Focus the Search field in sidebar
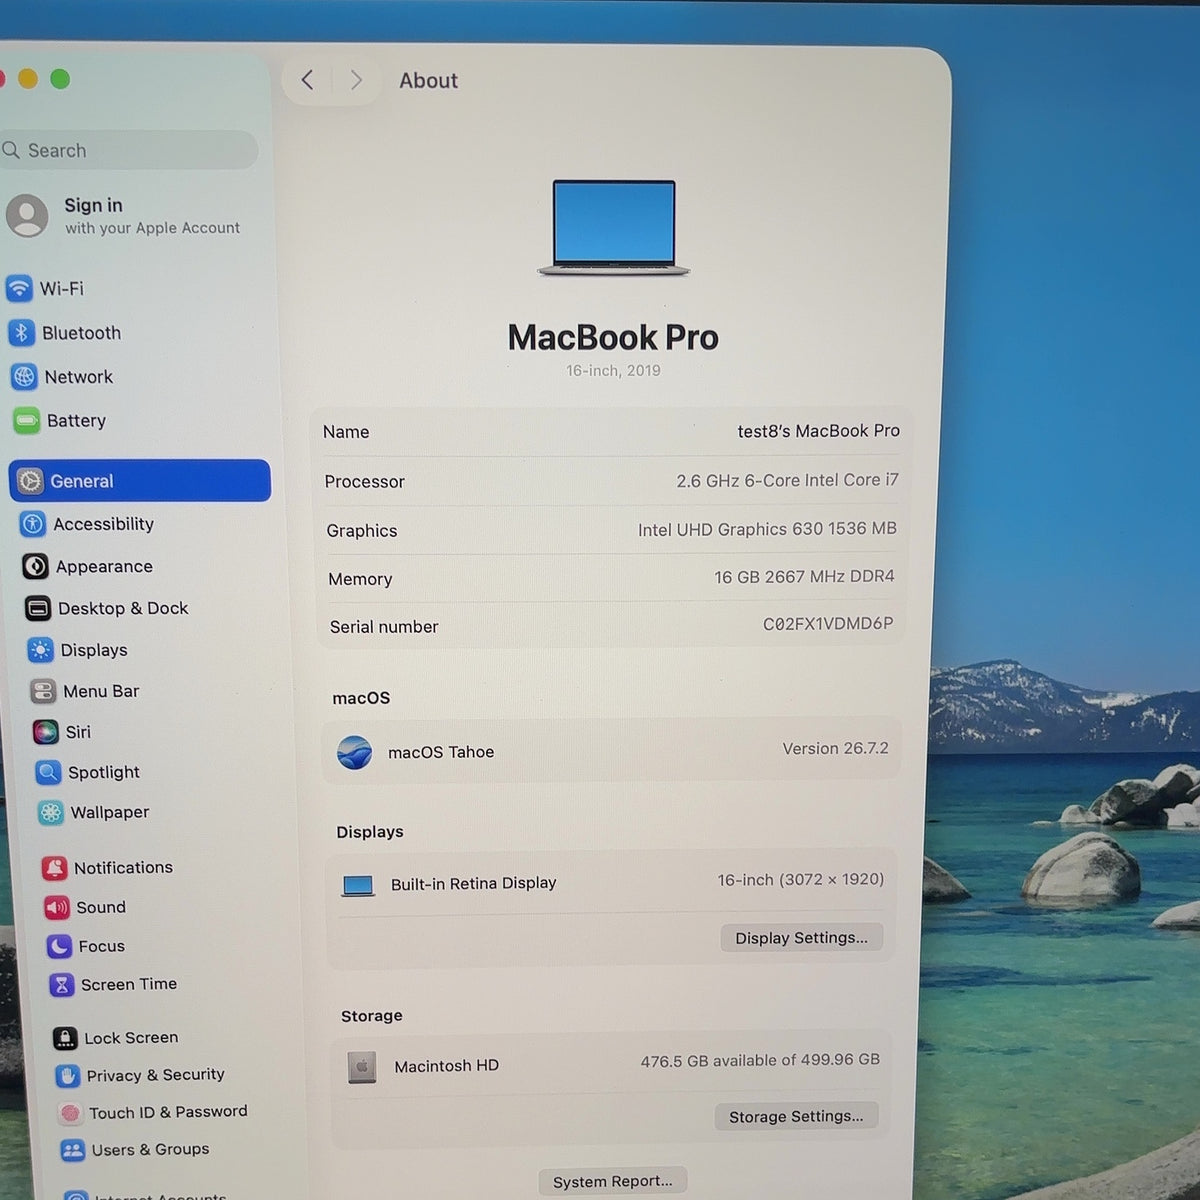 pyautogui.click(x=129, y=150)
